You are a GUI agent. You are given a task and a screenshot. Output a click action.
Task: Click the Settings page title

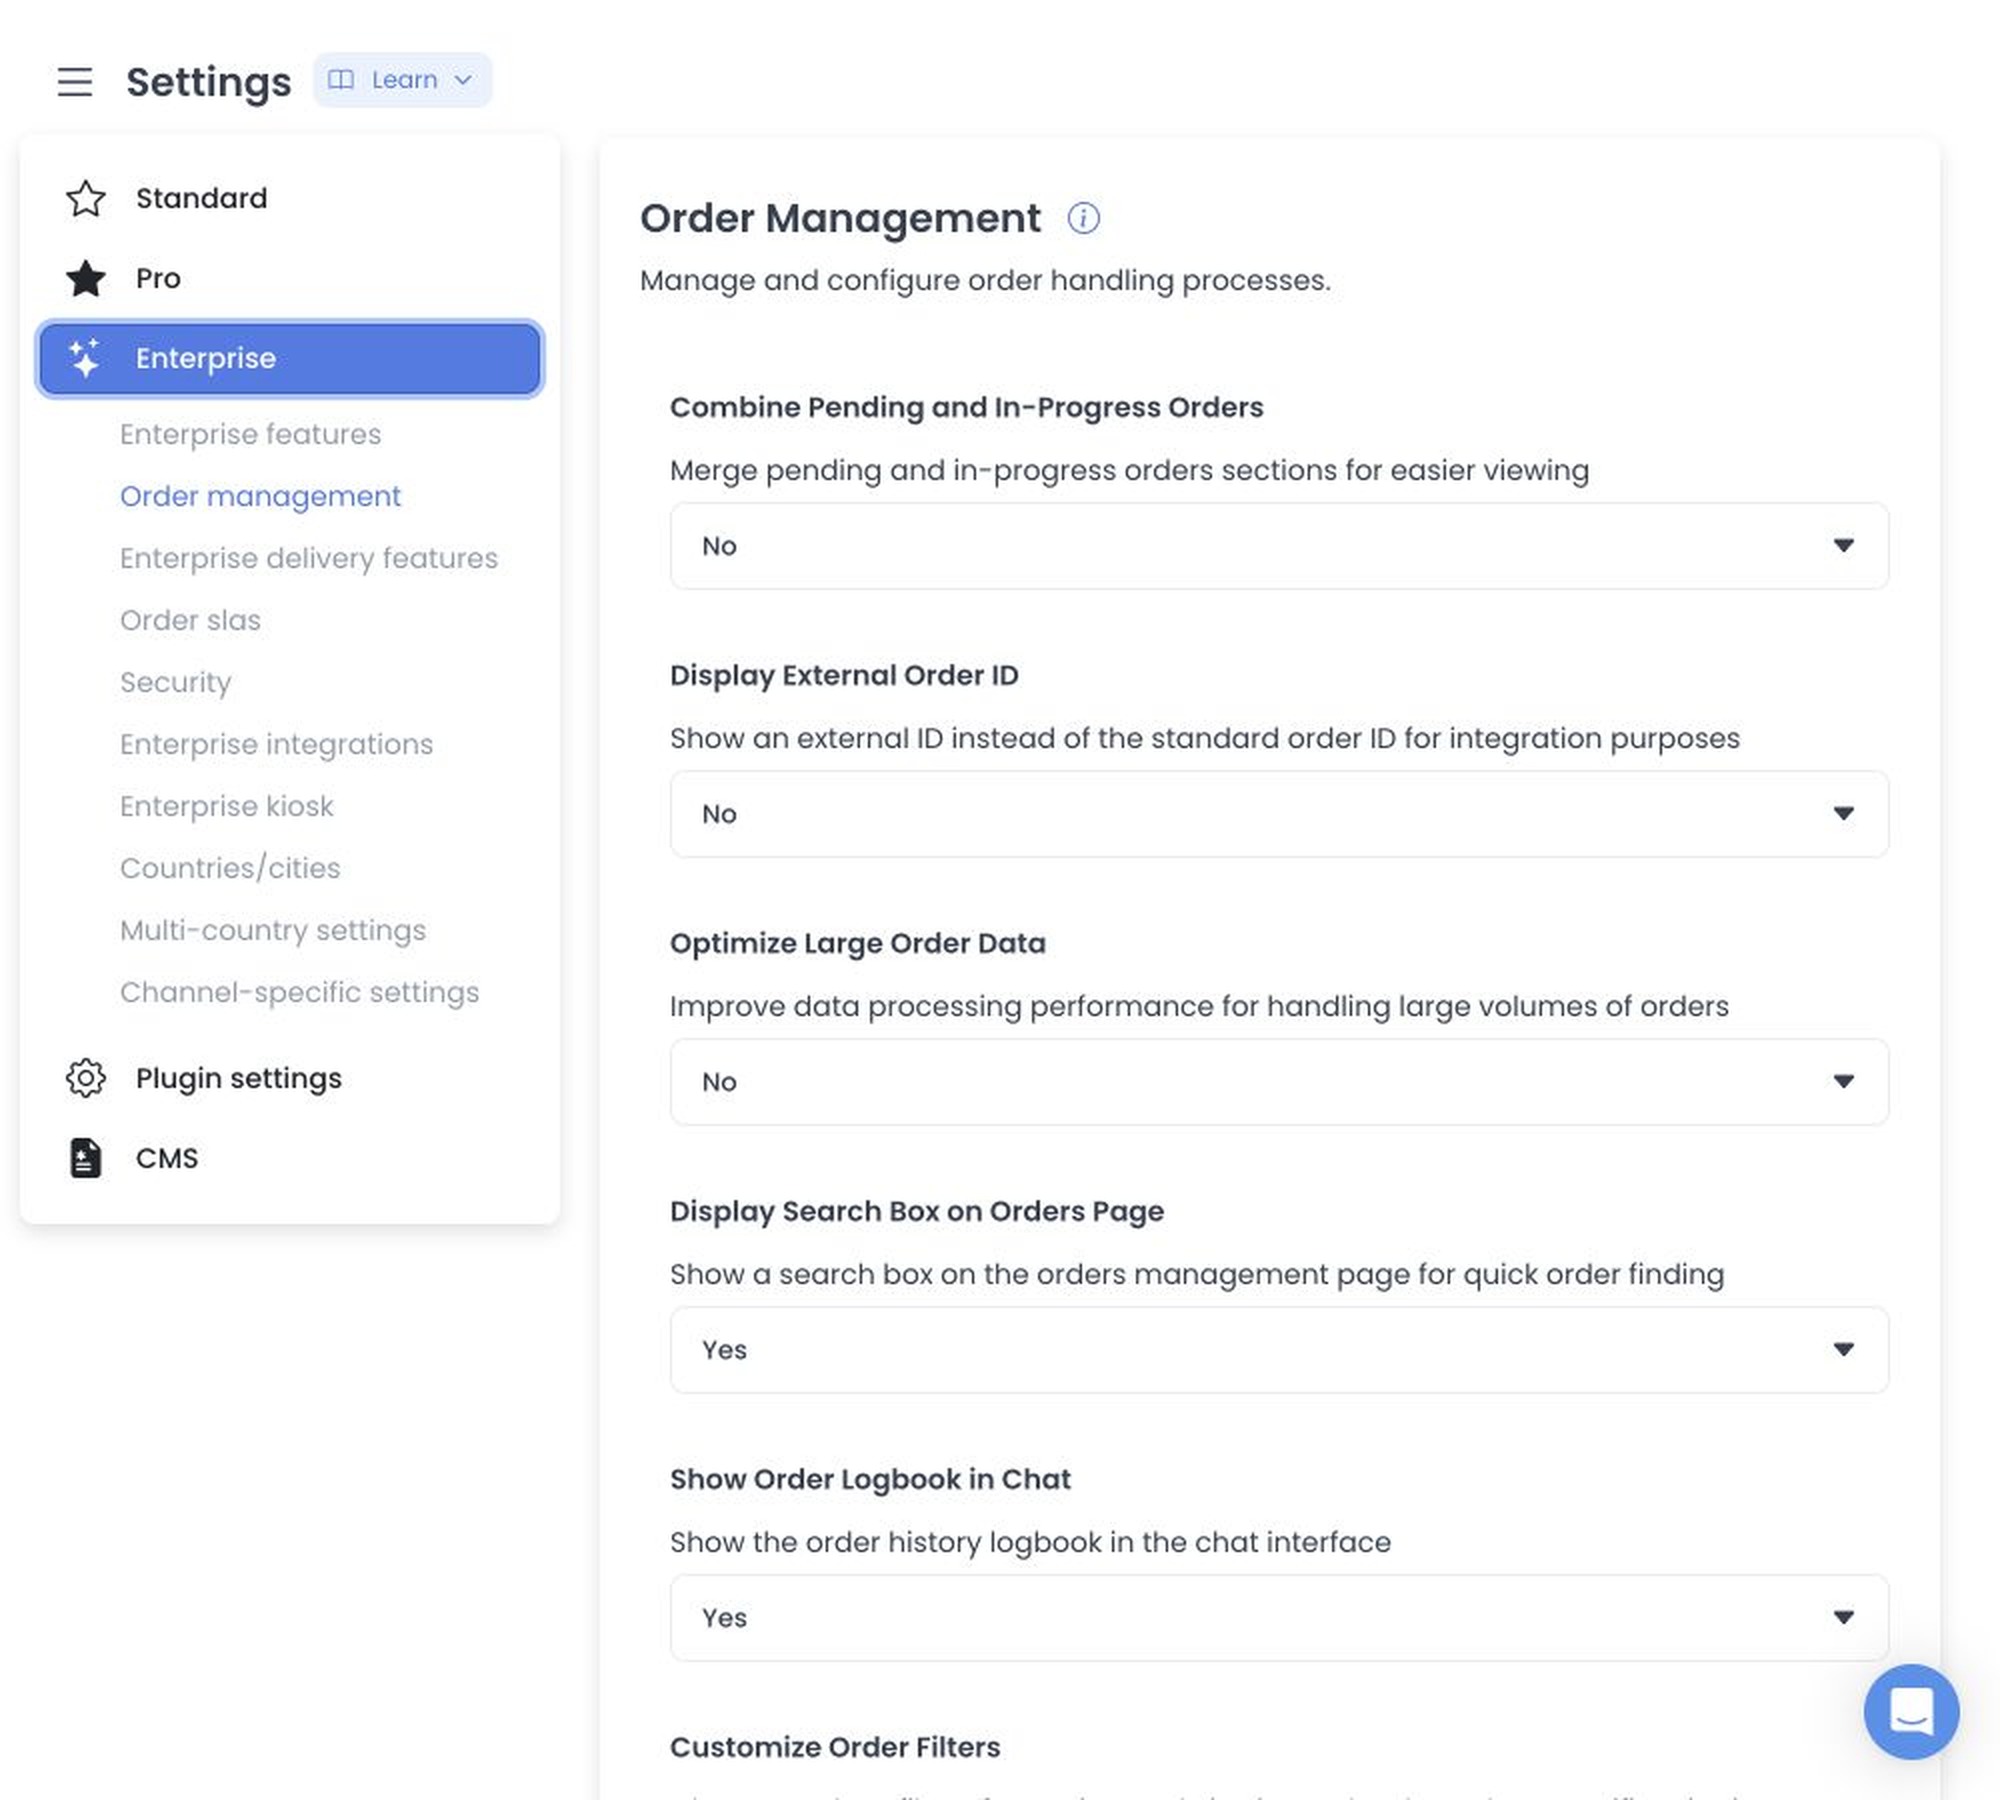click(x=208, y=81)
